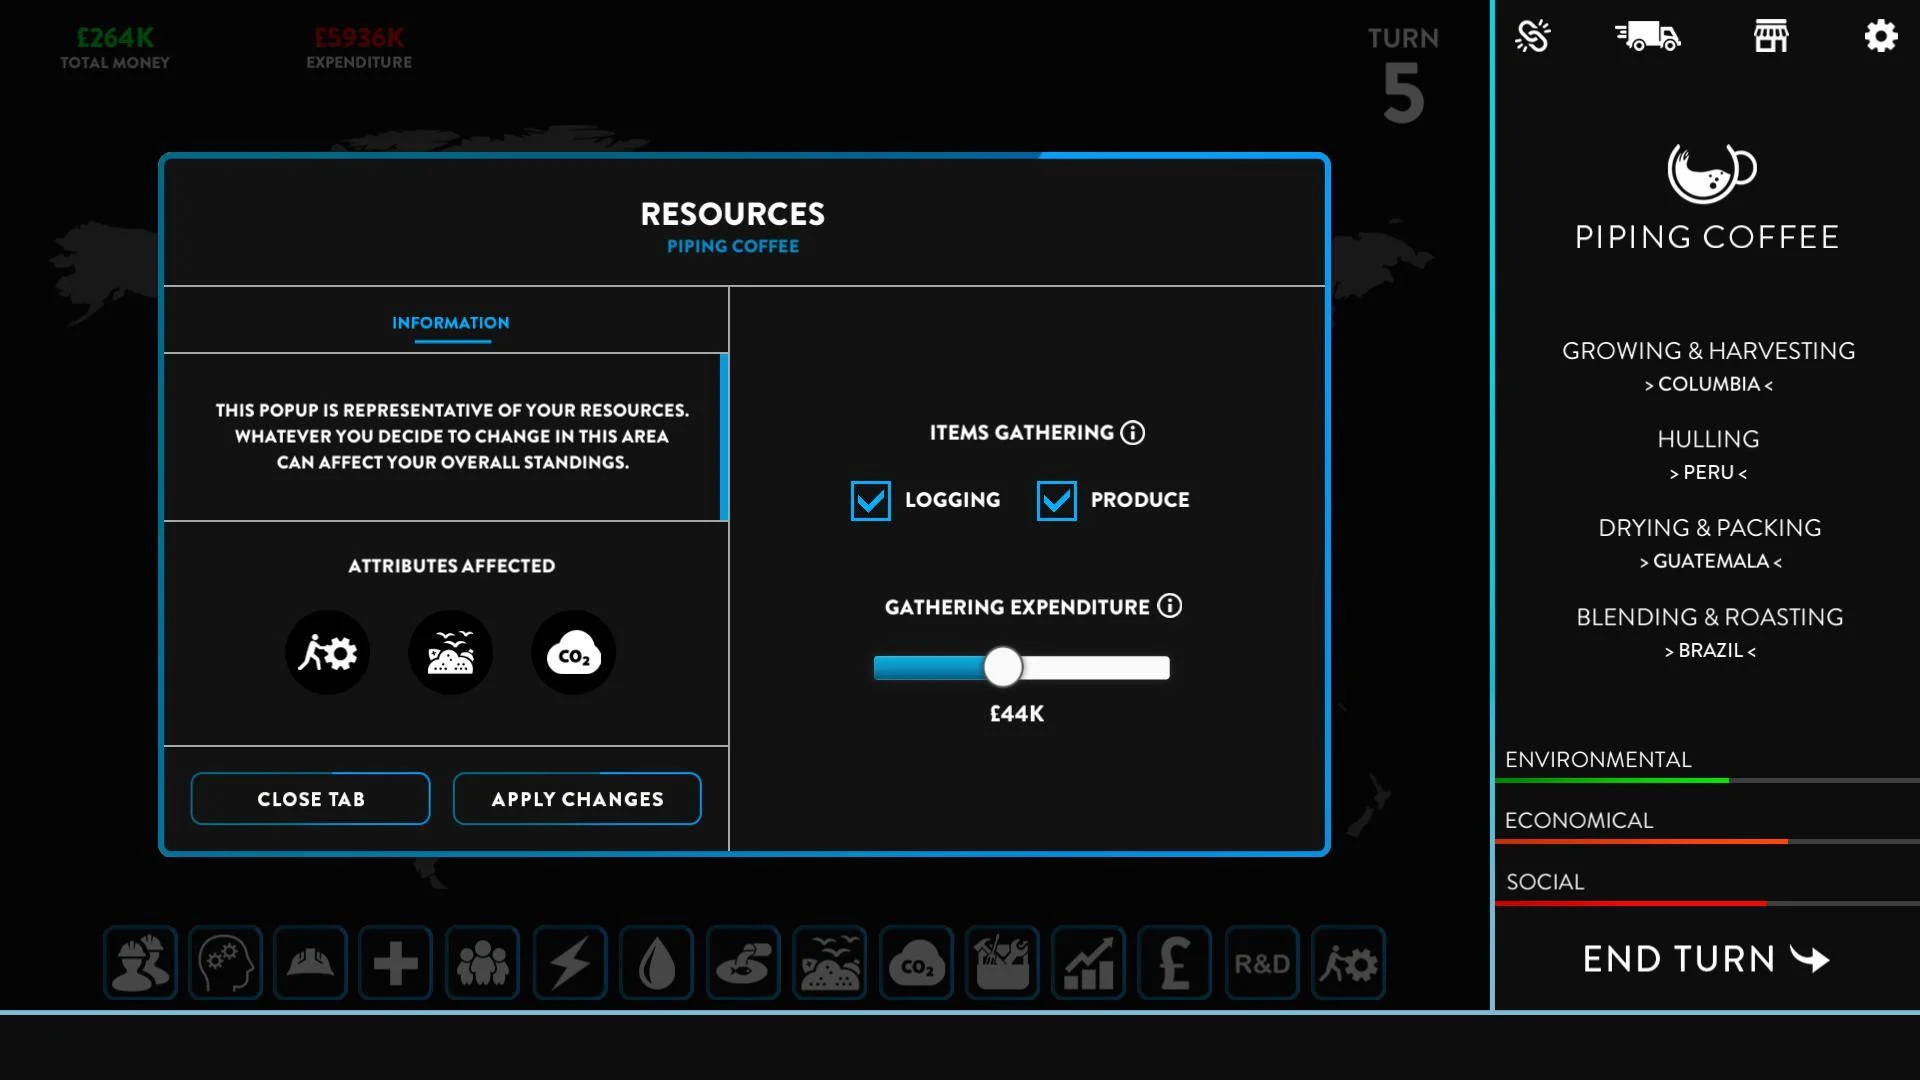Image resolution: width=1920 pixels, height=1080 pixels.
Task: Uncheck the Logging checkbox
Action: (870, 500)
